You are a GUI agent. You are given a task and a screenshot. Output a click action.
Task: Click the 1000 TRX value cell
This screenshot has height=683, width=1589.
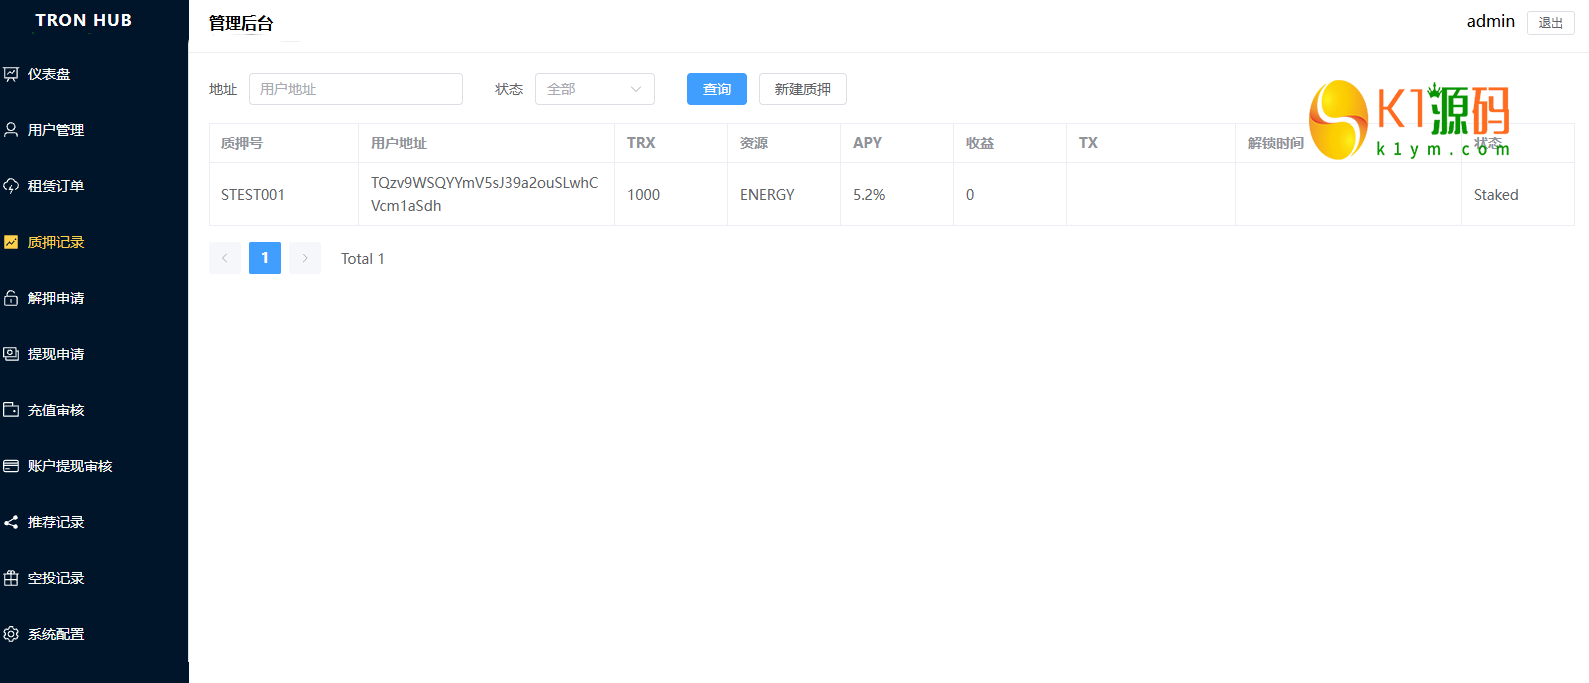(671, 194)
